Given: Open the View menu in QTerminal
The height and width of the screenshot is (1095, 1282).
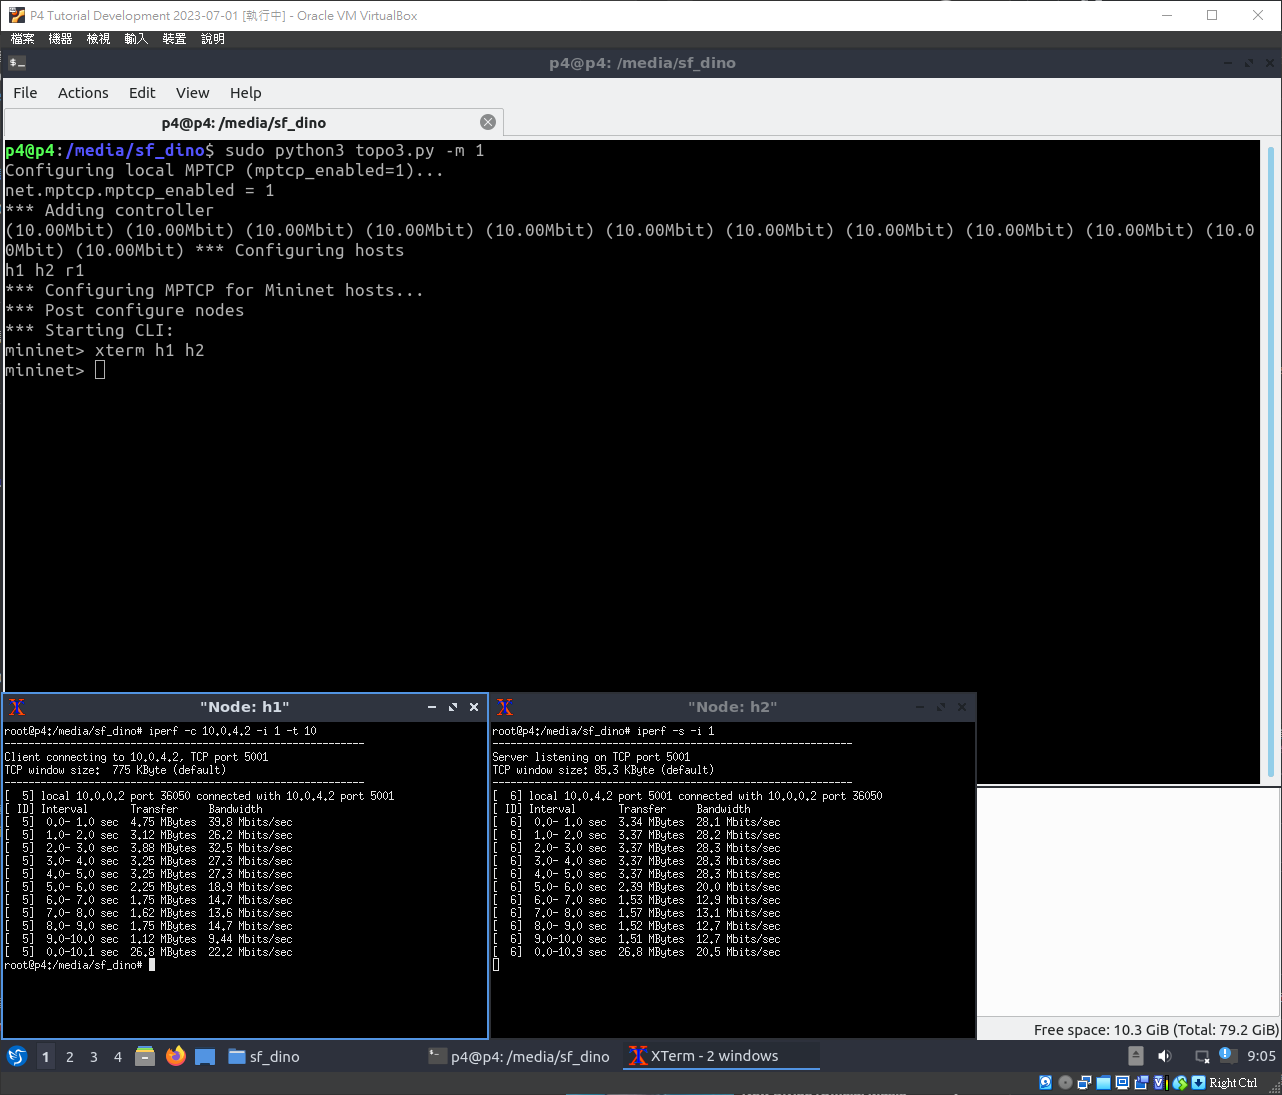Looking at the screenshot, I should [193, 93].
